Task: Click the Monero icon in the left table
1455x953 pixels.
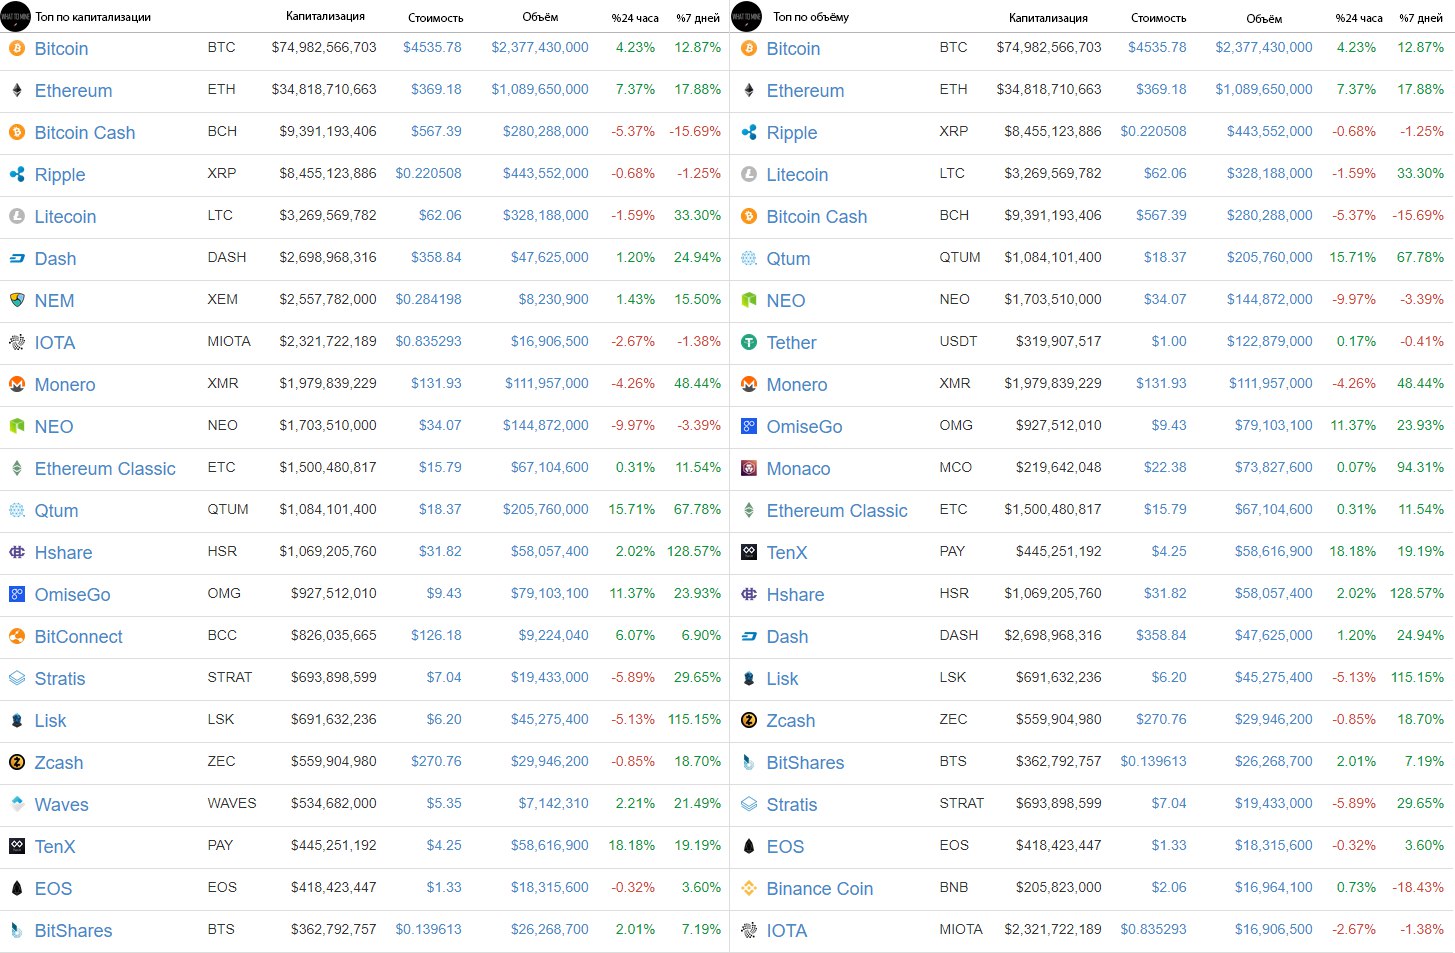Action: (x=17, y=384)
